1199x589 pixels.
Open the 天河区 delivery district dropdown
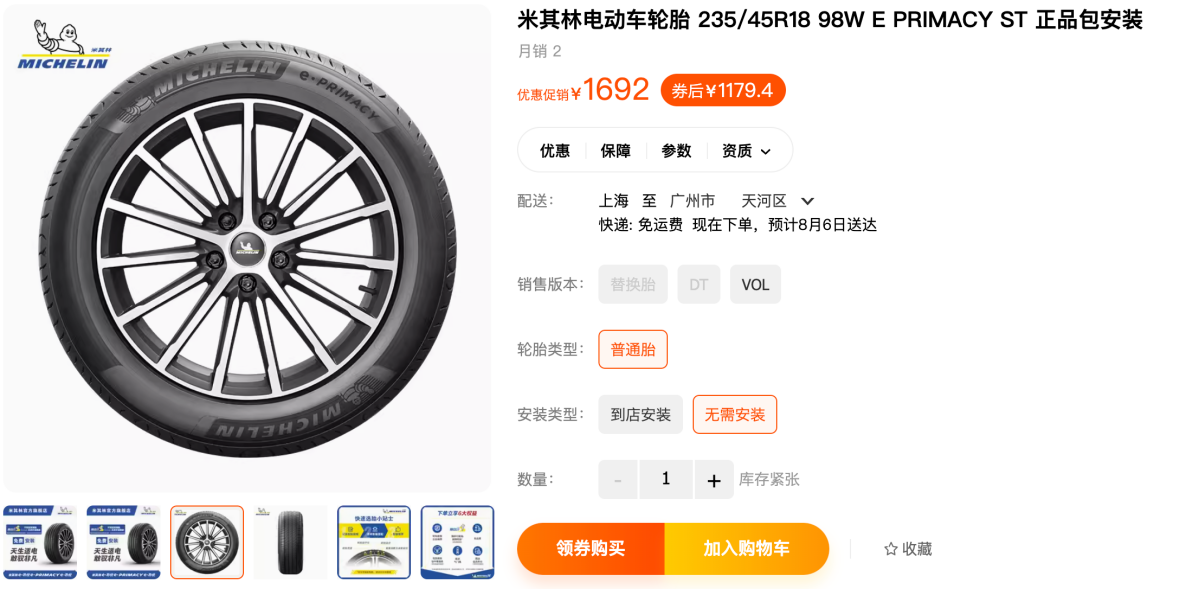pos(807,201)
